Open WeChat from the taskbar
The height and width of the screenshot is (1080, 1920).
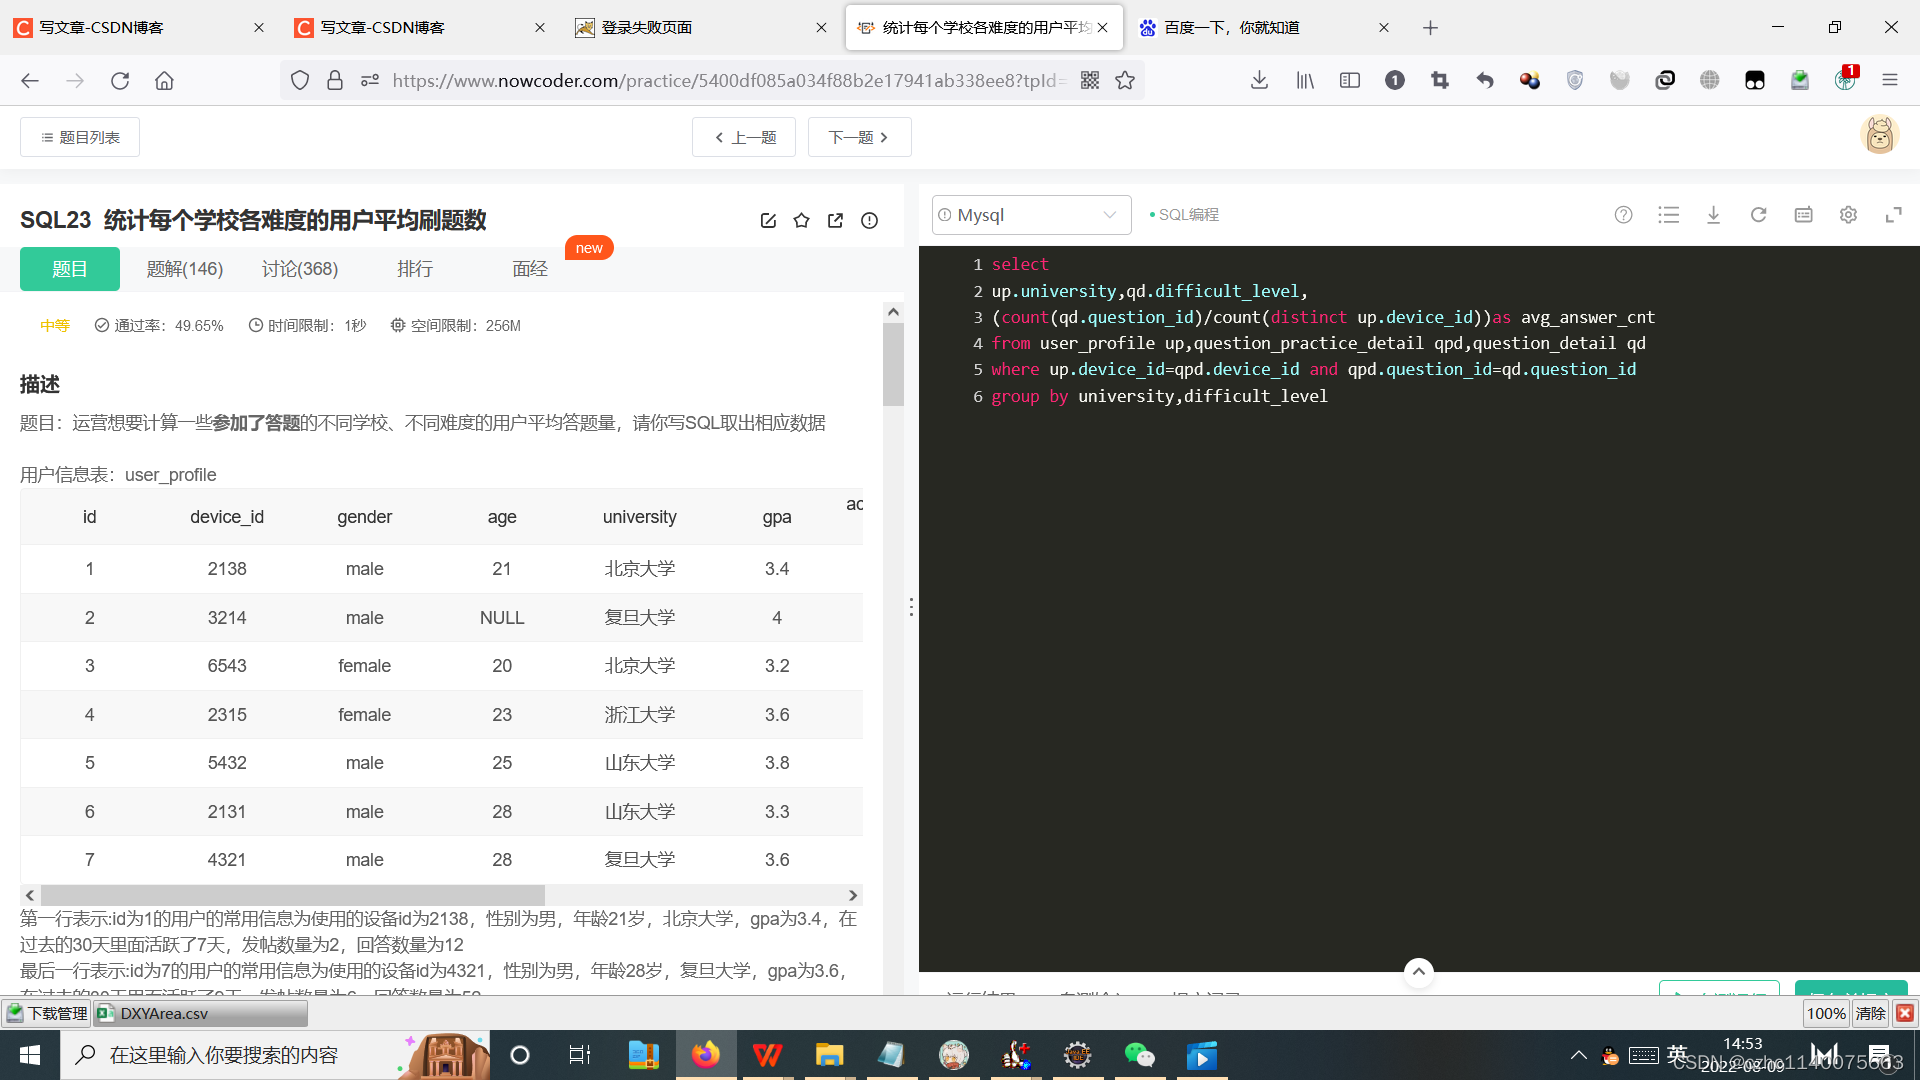pyautogui.click(x=1139, y=1055)
